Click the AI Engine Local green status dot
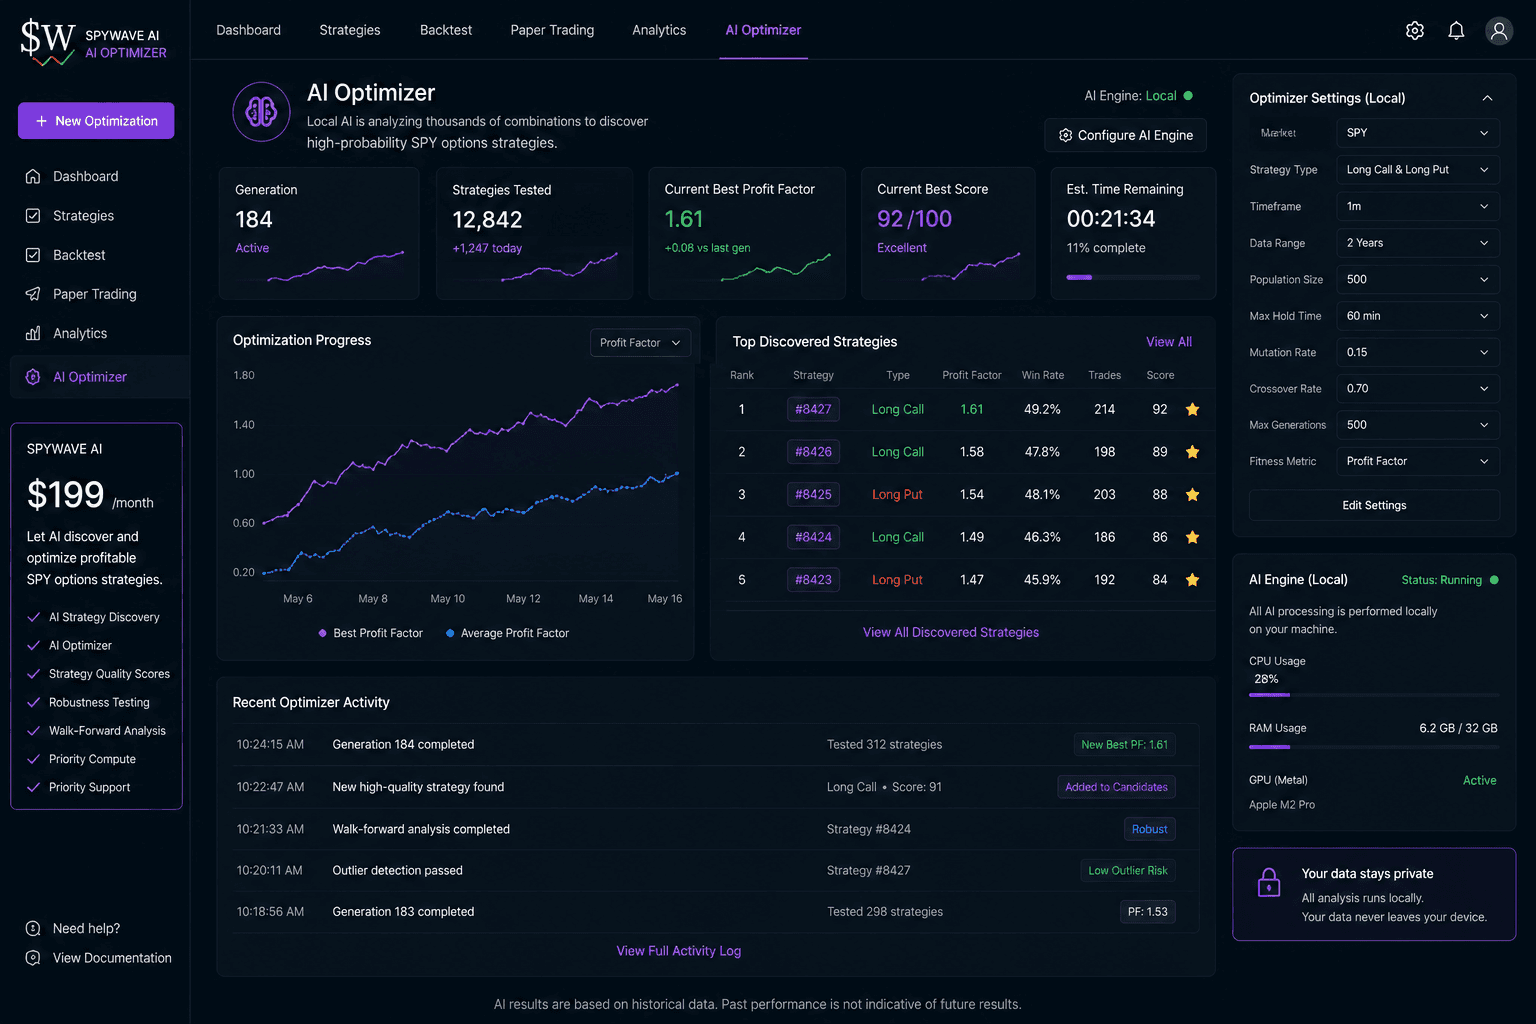This screenshot has height=1024, width=1536. coord(1188,96)
